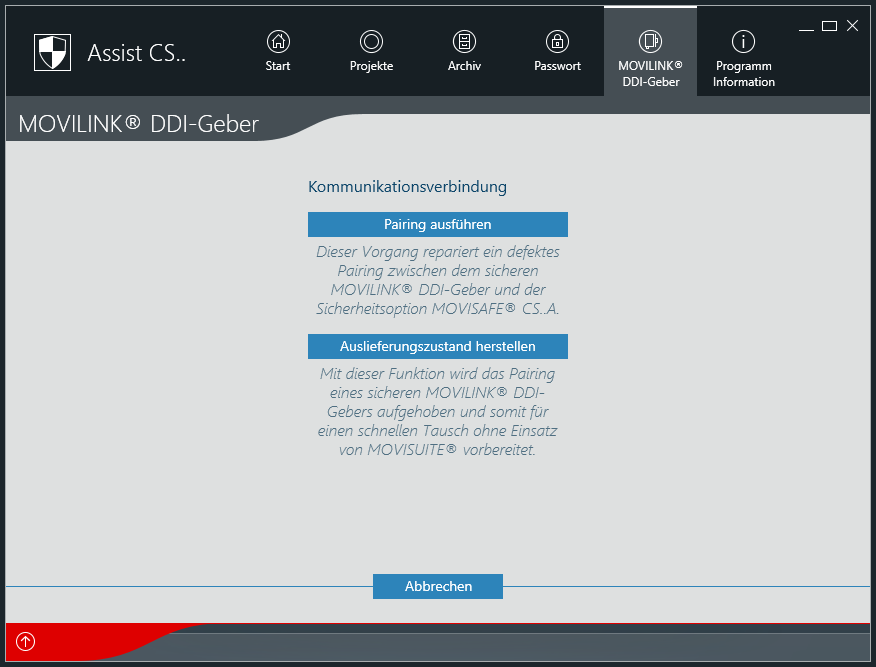
Task: Close the Assist CS window
Action: pos(852,26)
